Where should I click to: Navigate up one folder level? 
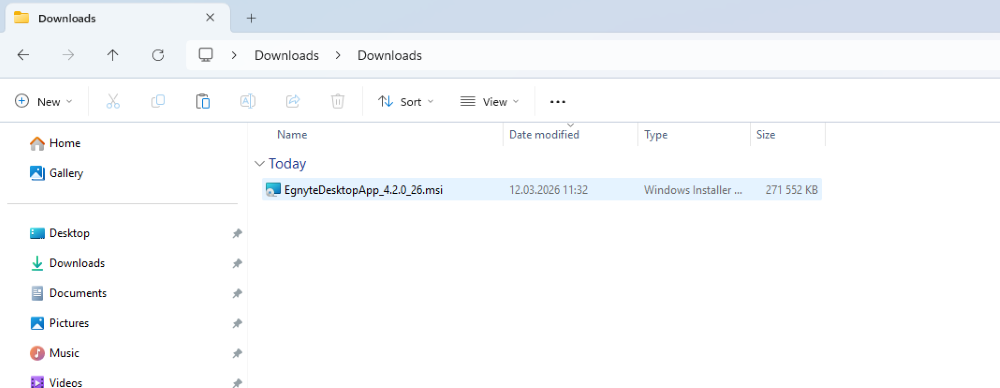tap(113, 56)
